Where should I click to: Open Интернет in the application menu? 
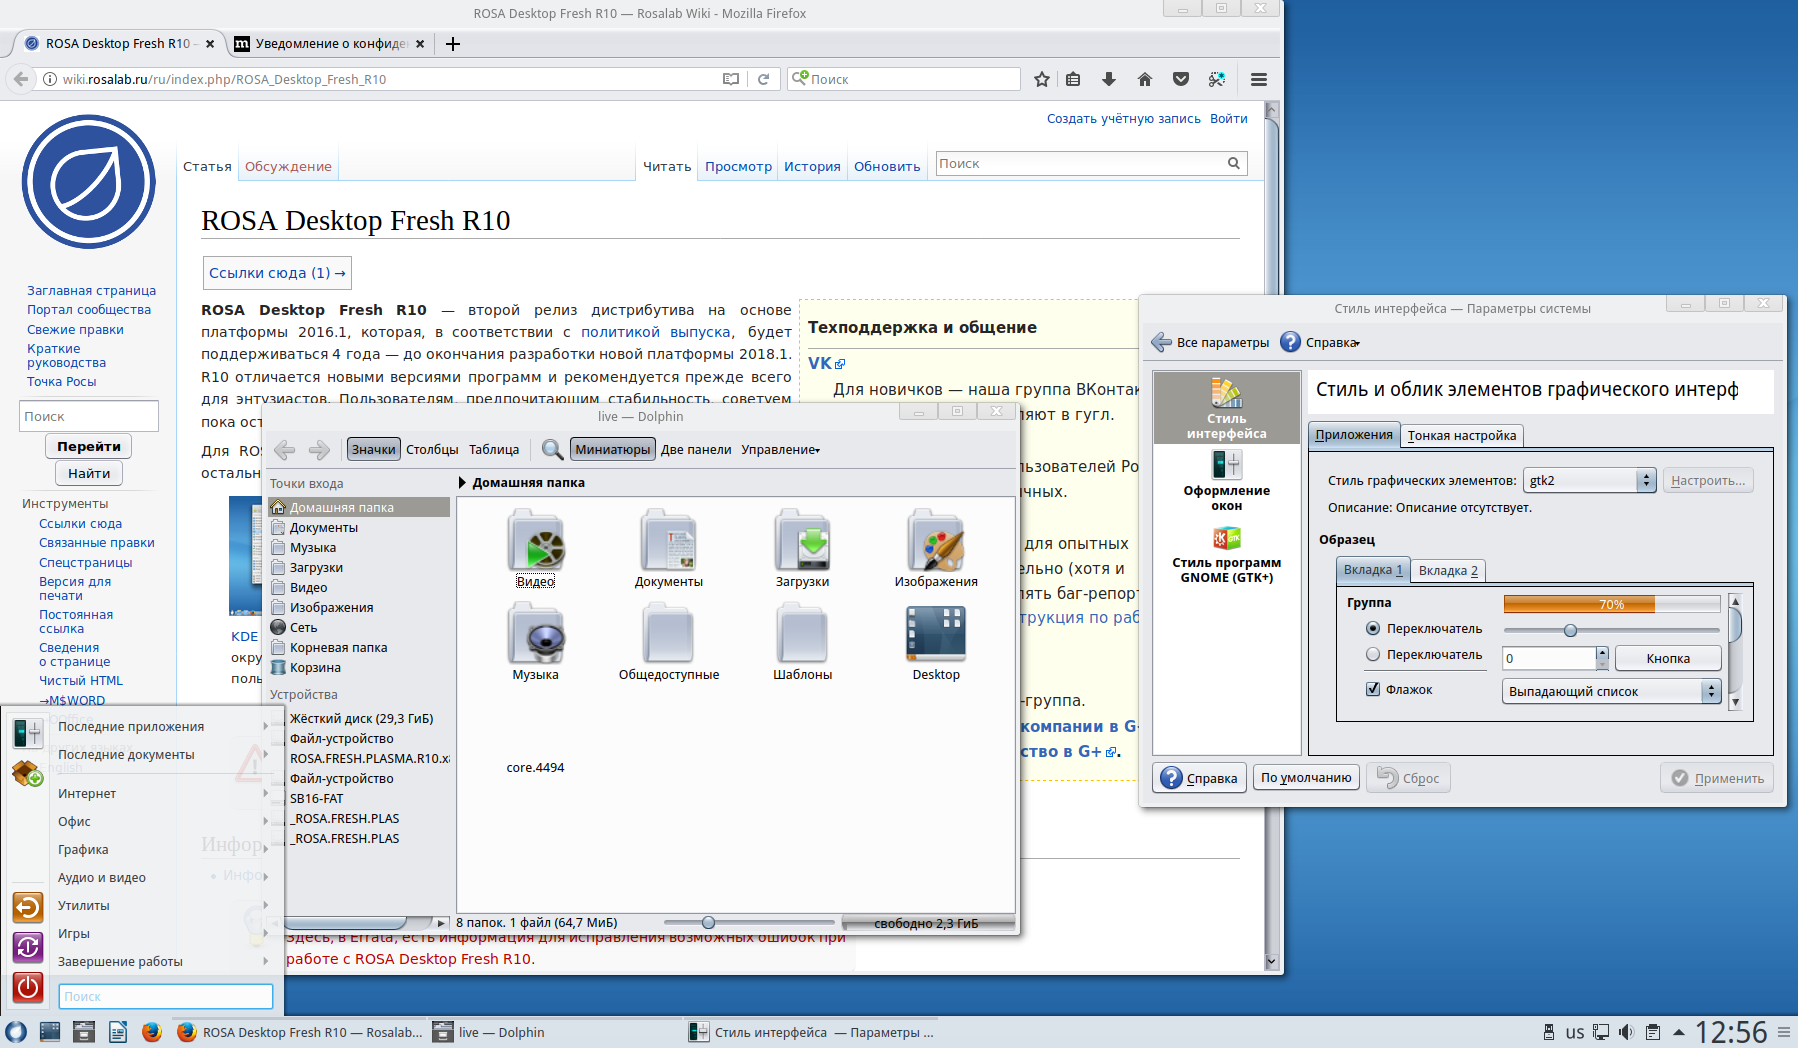click(87, 794)
